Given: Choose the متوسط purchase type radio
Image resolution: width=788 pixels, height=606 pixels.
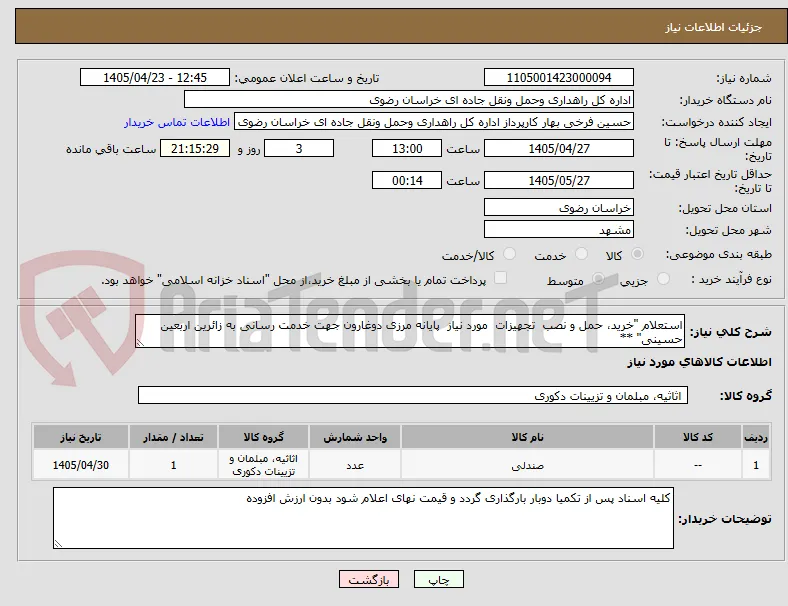Looking at the screenshot, I should click(x=598, y=278).
